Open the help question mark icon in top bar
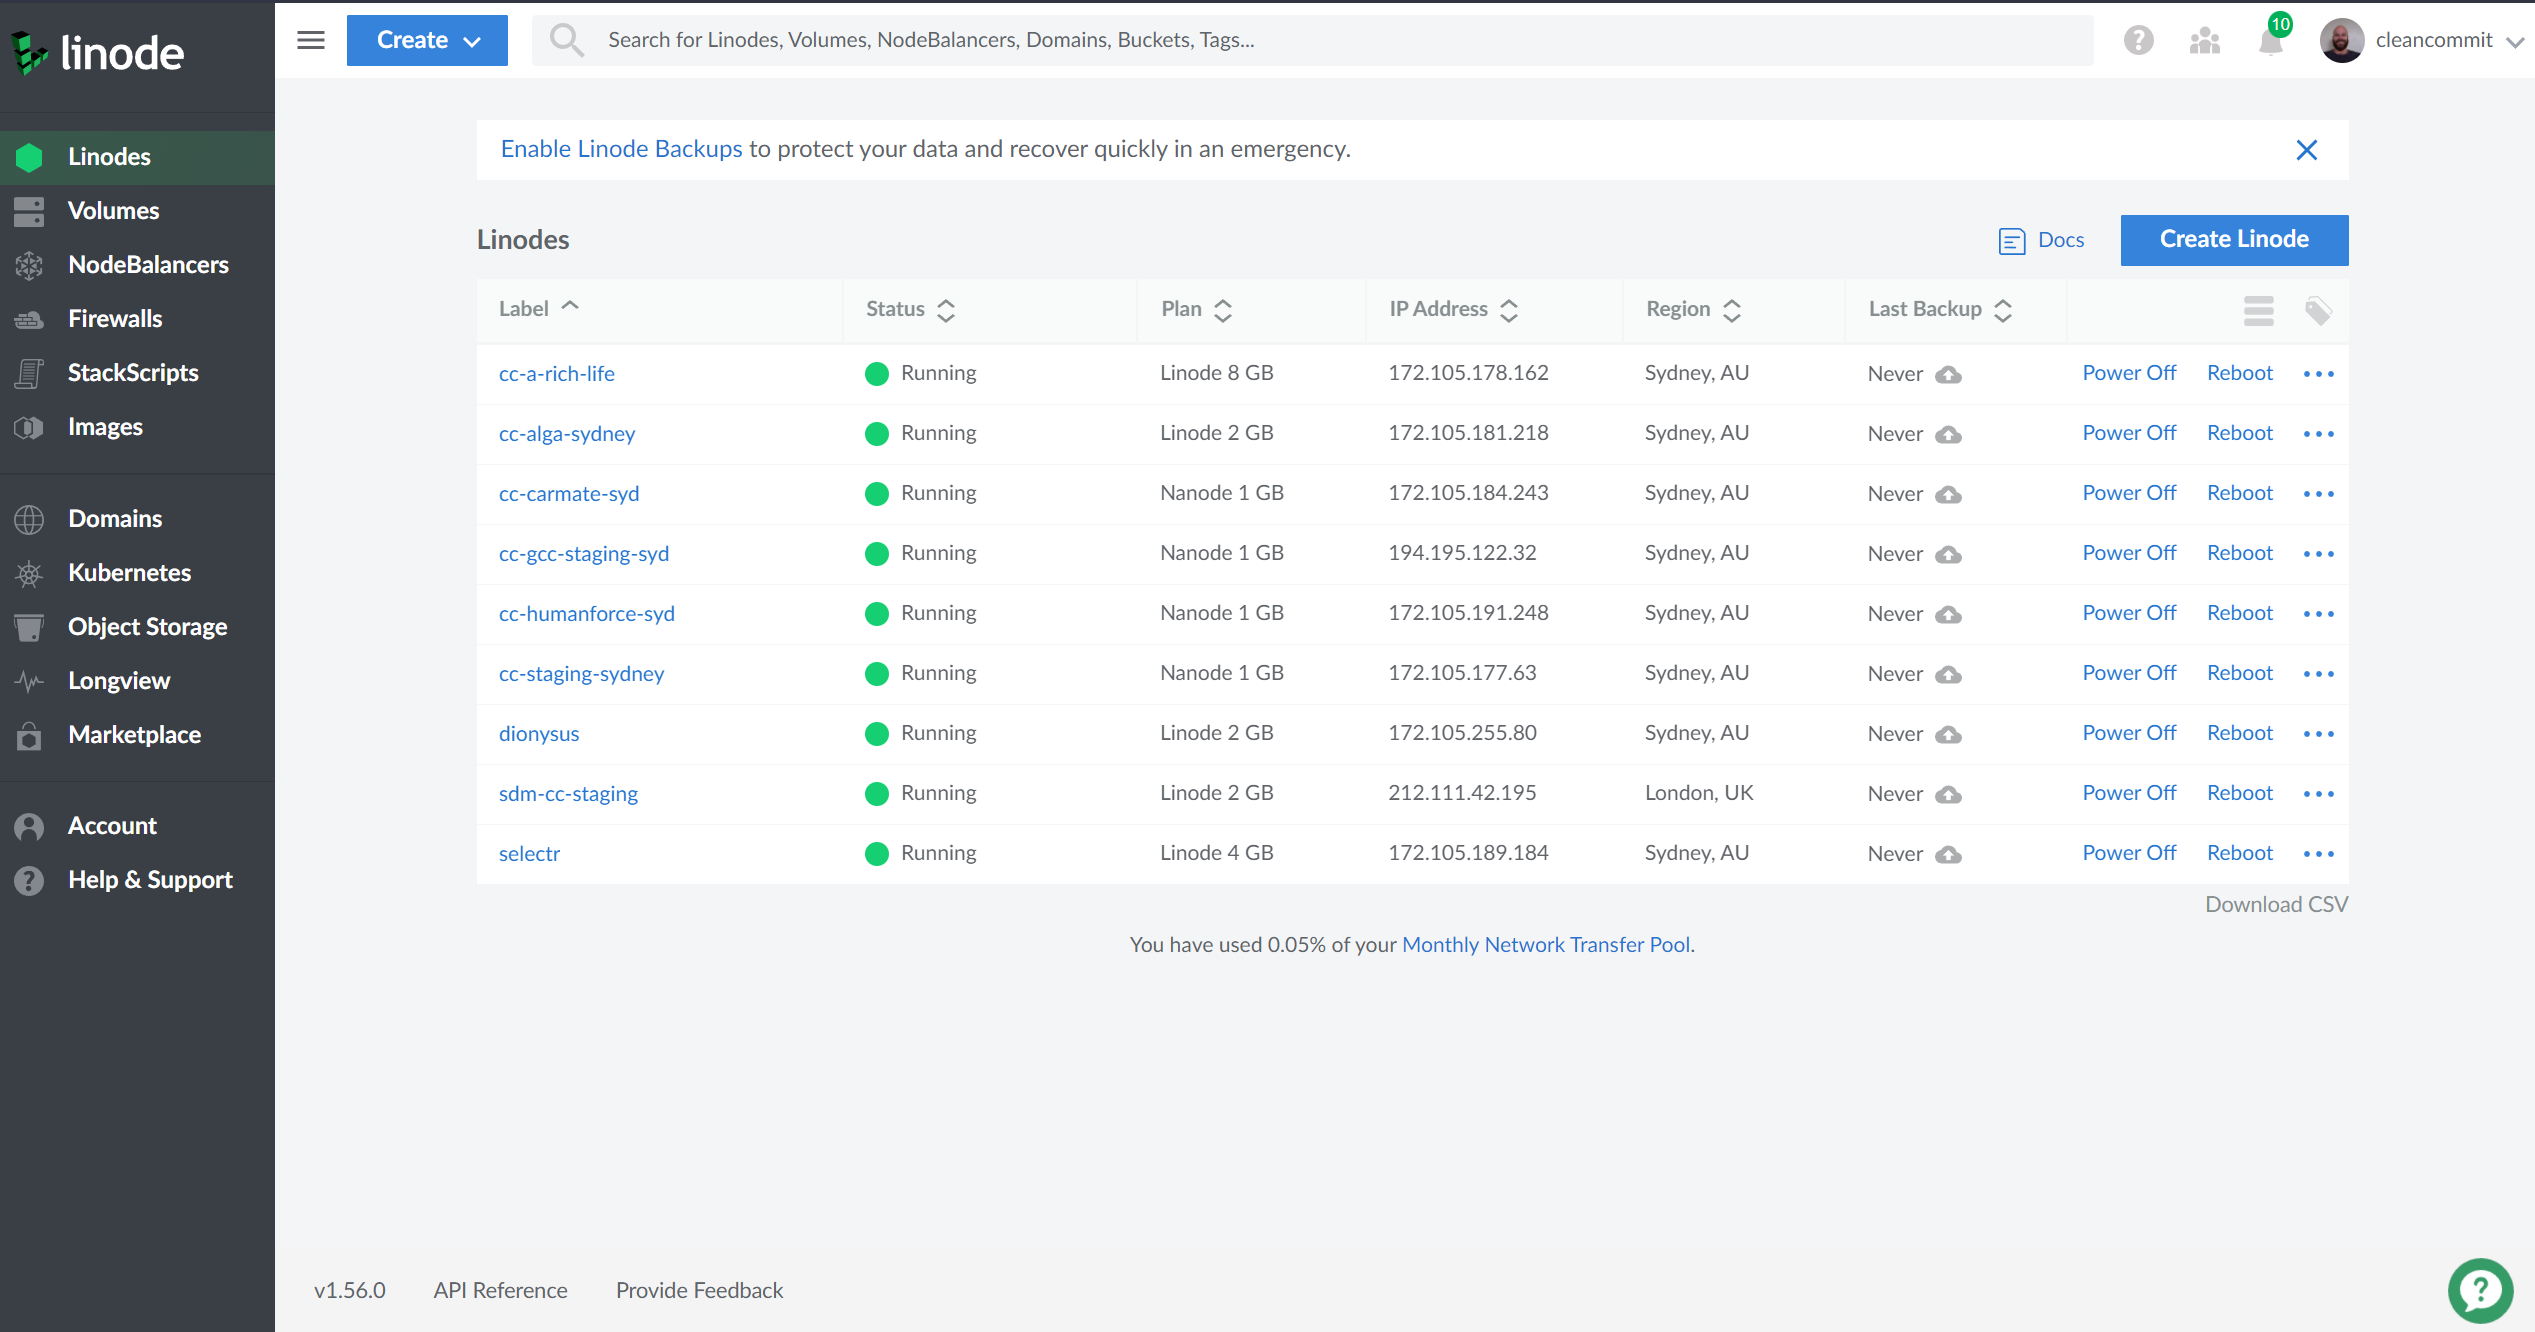Viewport: 2535px width, 1332px height. (x=2138, y=40)
